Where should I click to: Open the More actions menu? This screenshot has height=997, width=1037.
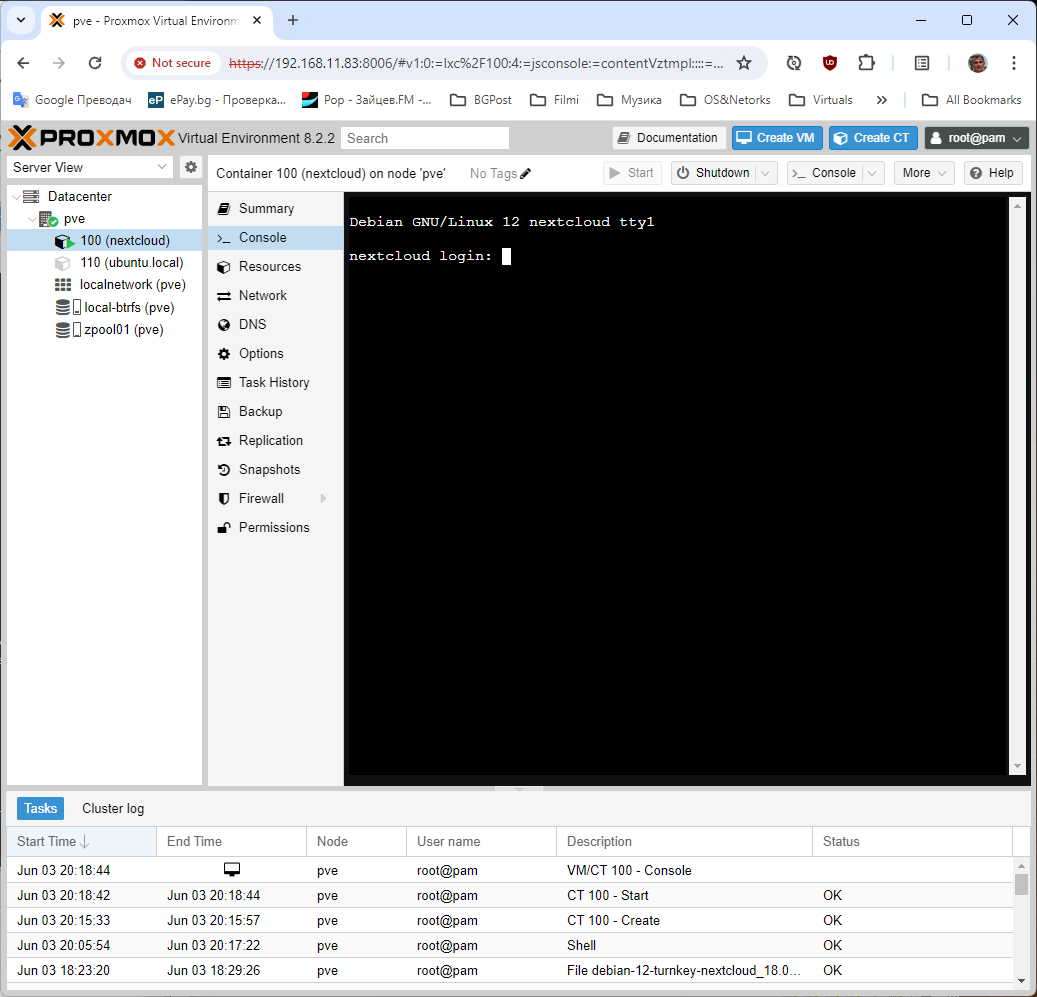tap(924, 173)
